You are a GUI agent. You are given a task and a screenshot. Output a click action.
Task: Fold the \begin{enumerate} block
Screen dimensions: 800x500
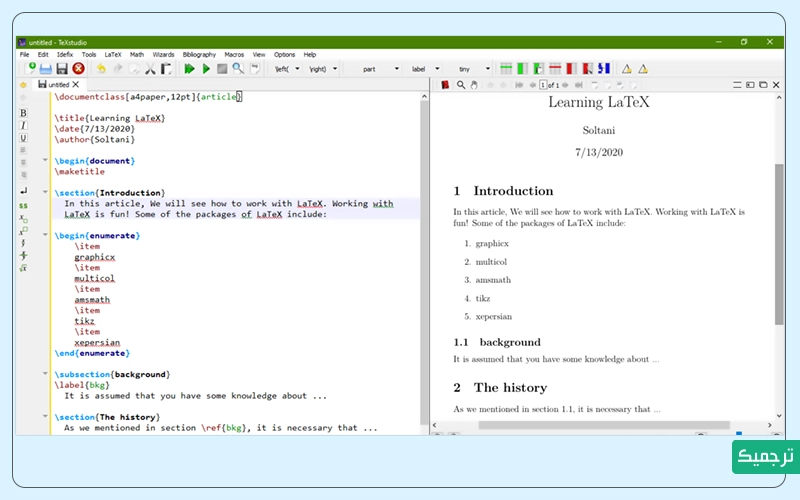coord(45,236)
